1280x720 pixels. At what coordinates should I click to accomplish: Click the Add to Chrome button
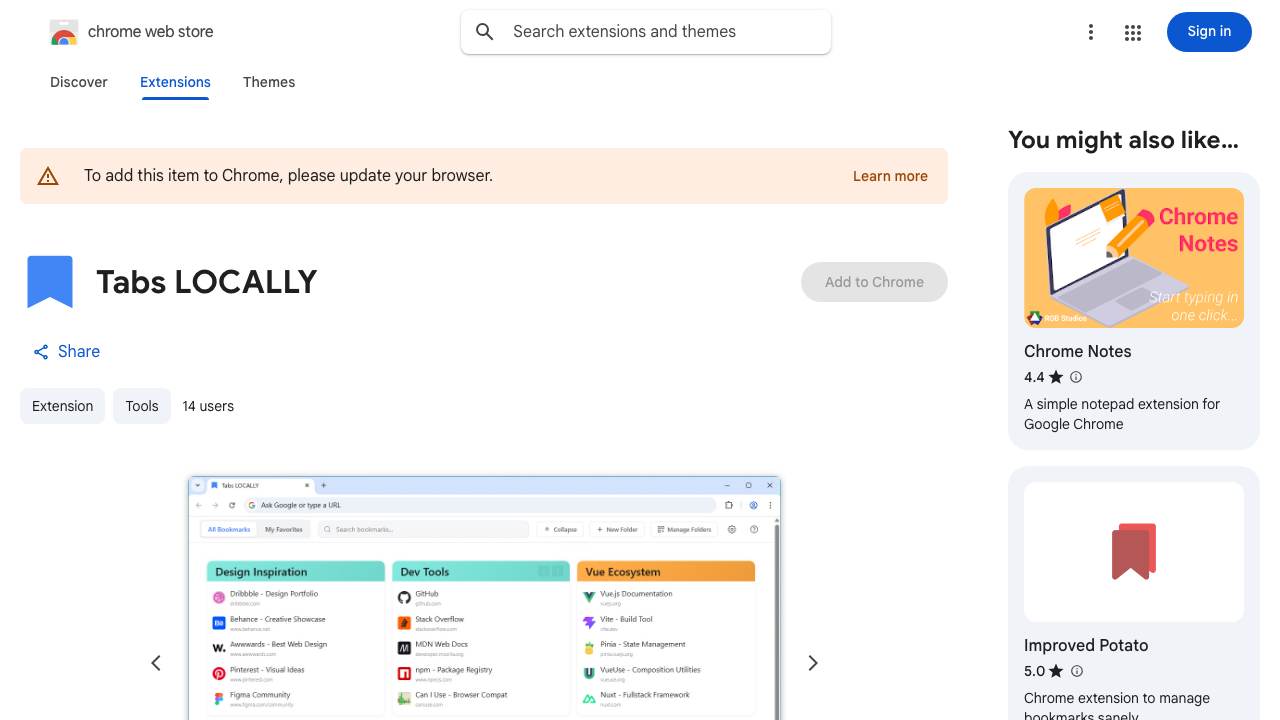coord(874,282)
